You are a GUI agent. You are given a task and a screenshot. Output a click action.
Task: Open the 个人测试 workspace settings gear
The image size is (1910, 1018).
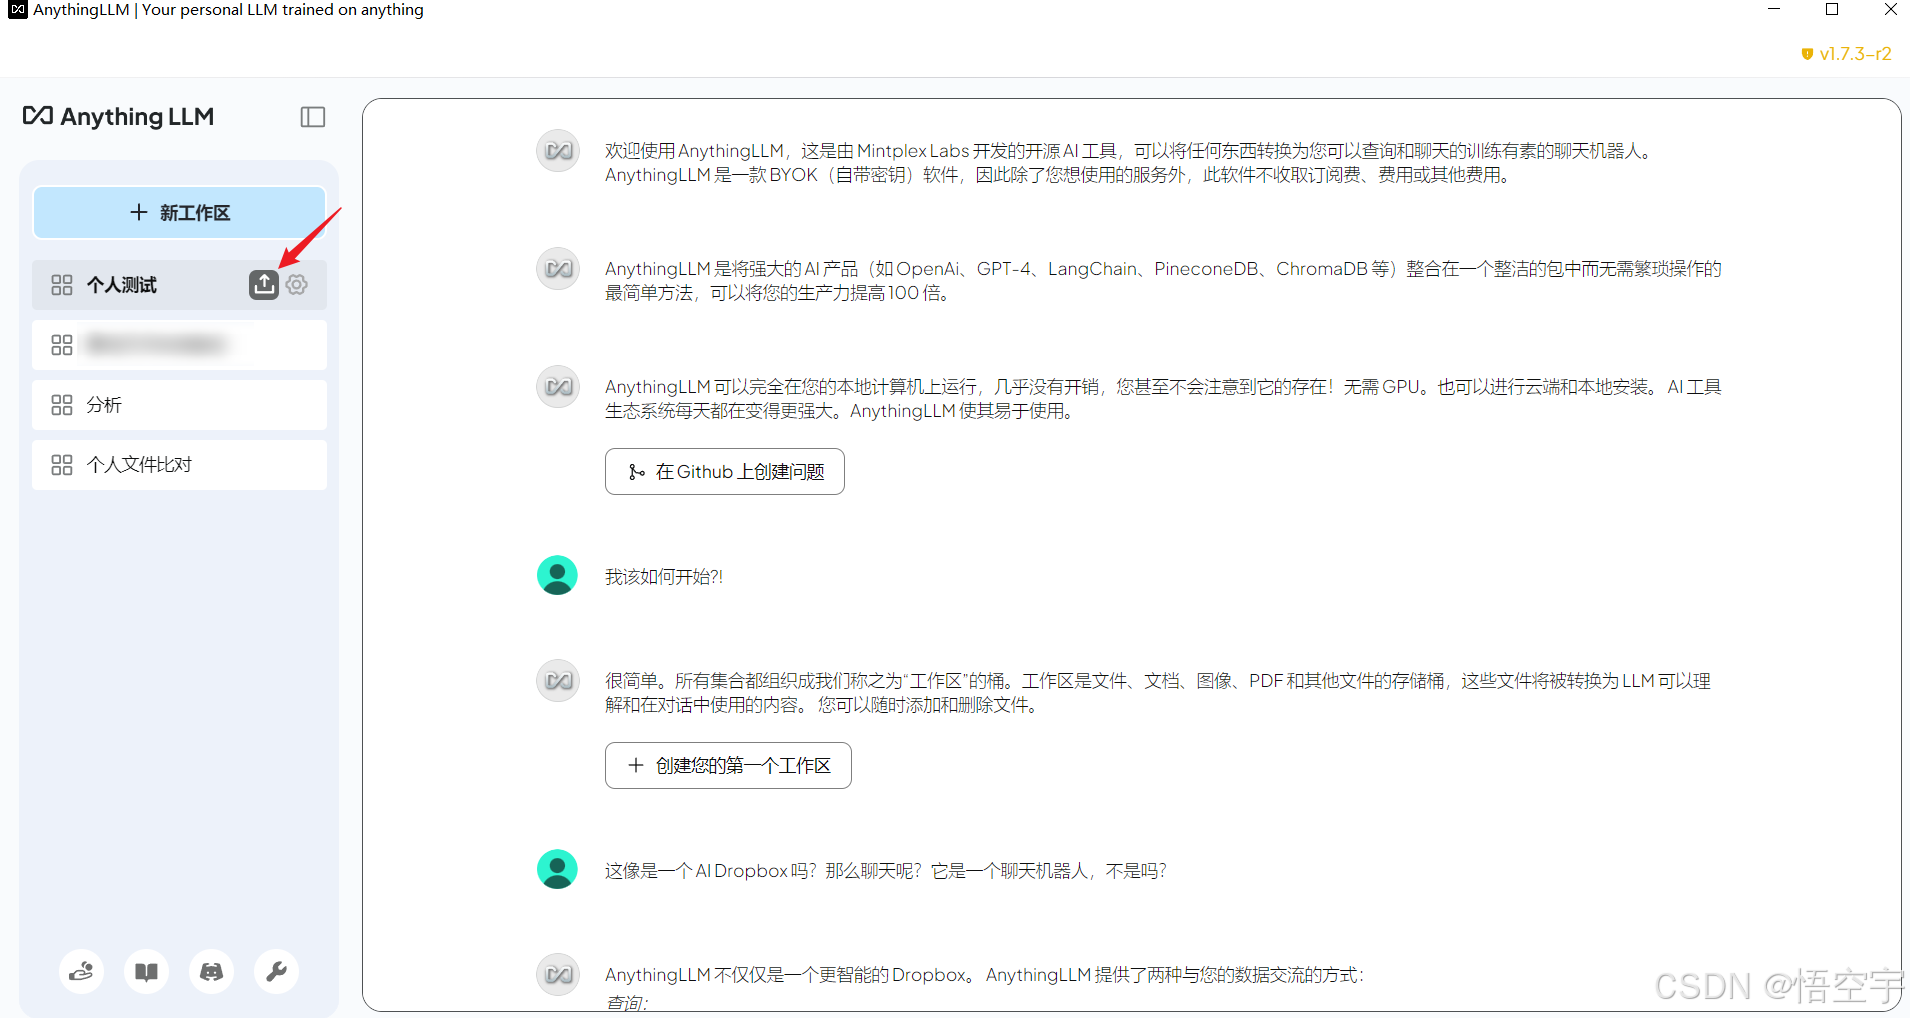click(x=297, y=285)
